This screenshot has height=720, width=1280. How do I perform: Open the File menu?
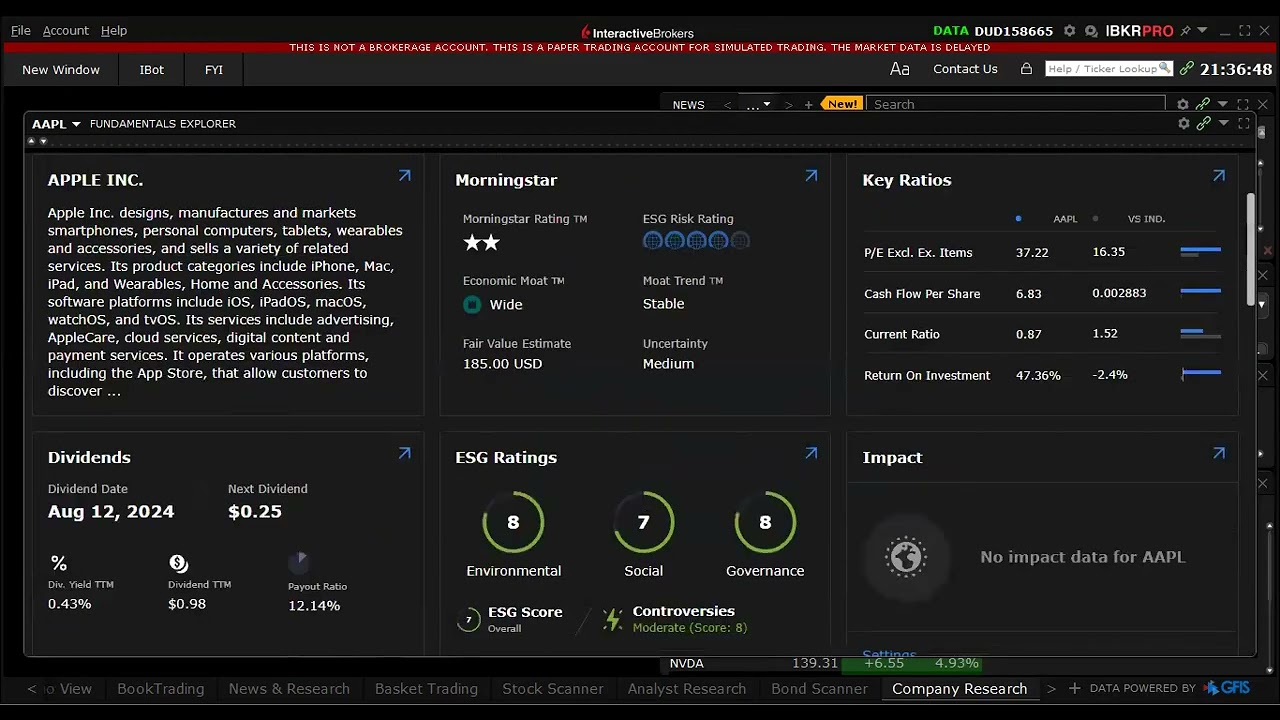point(21,31)
